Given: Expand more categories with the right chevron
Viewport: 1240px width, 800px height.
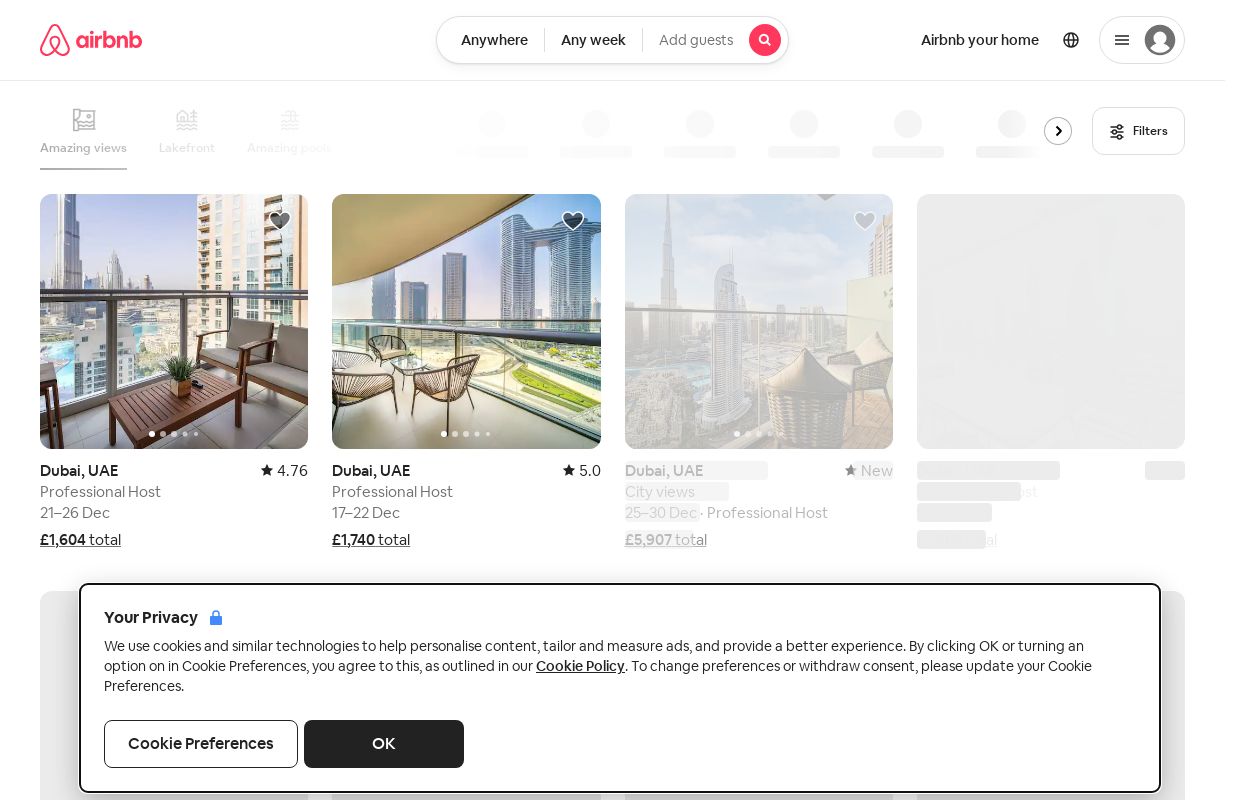Looking at the screenshot, I should (1058, 131).
